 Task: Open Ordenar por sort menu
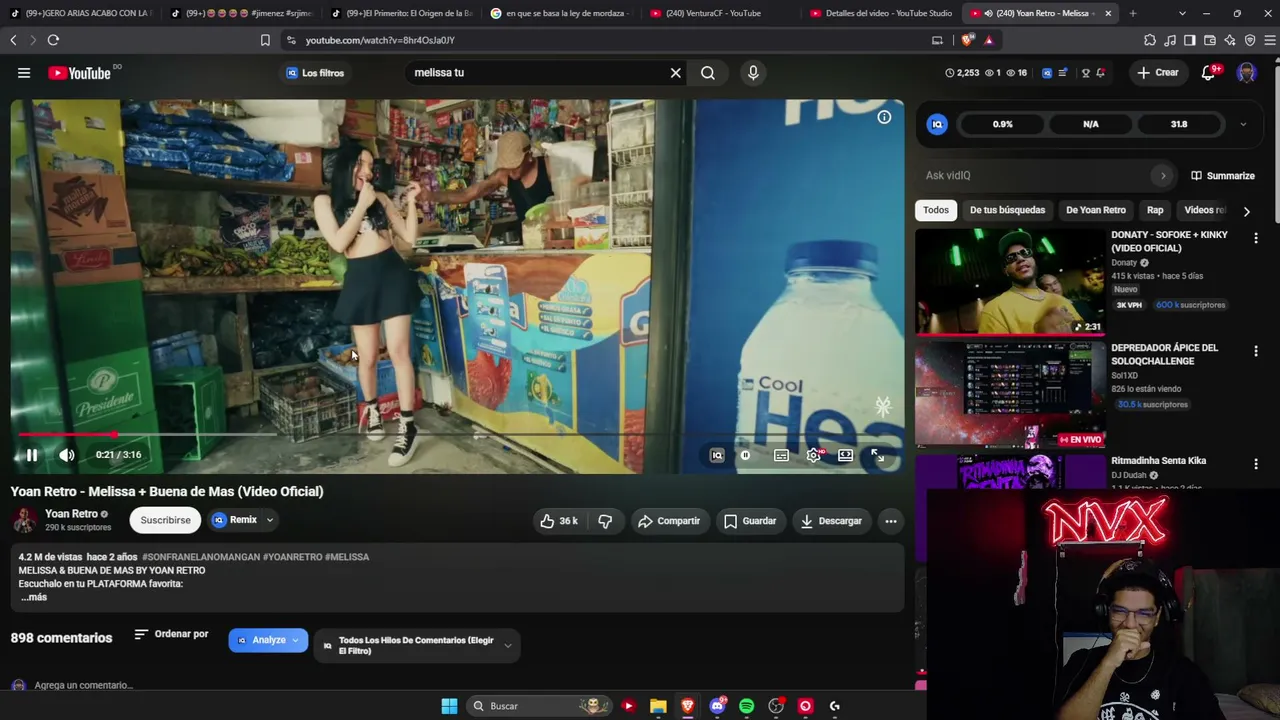pyautogui.click(x=172, y=634)
